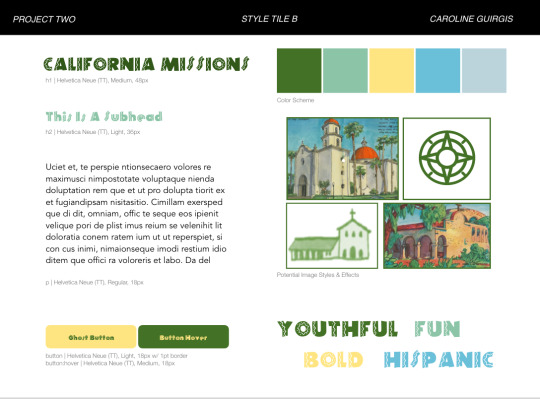Pick the light gray-blue color swatch
540x399 pixels.
click(x=484, y=71)
